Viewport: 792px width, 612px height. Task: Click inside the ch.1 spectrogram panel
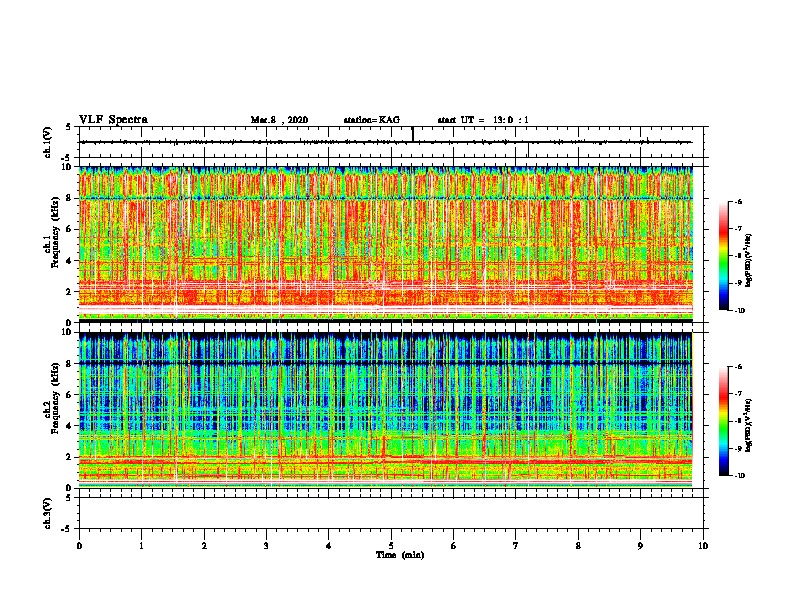[386, 244]
